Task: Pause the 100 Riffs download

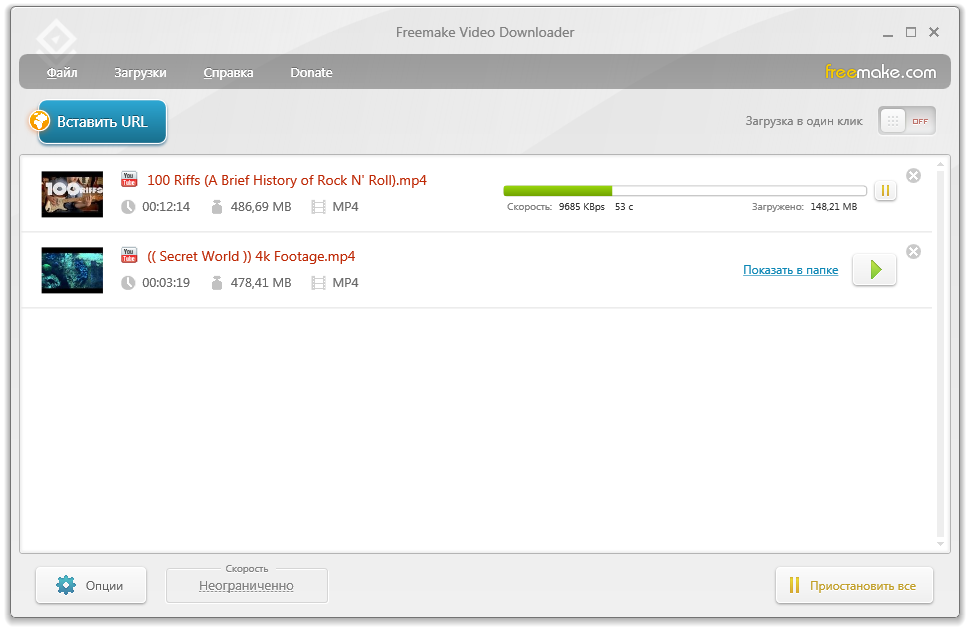Action: pyautogui.click(x=885, y=191)
